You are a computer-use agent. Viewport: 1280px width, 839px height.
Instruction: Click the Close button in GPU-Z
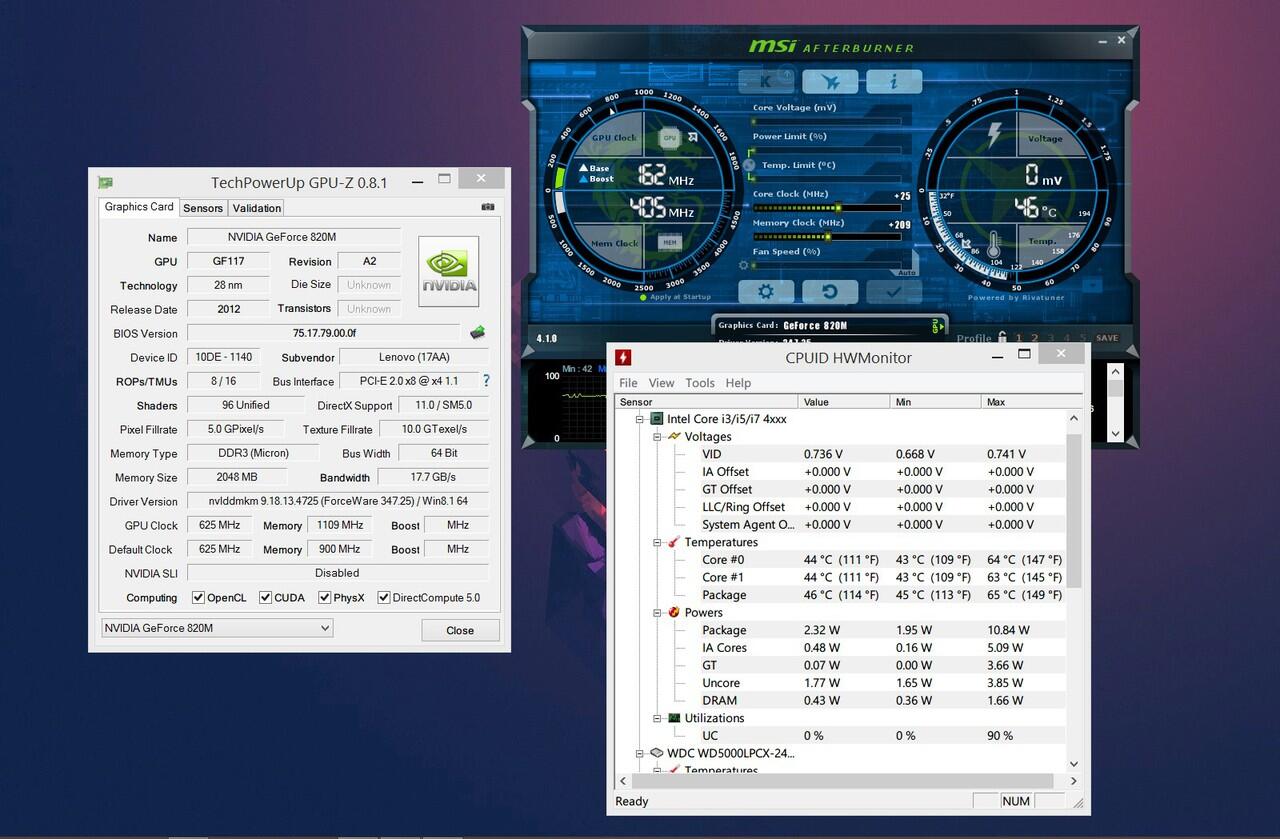click(460, 630)
